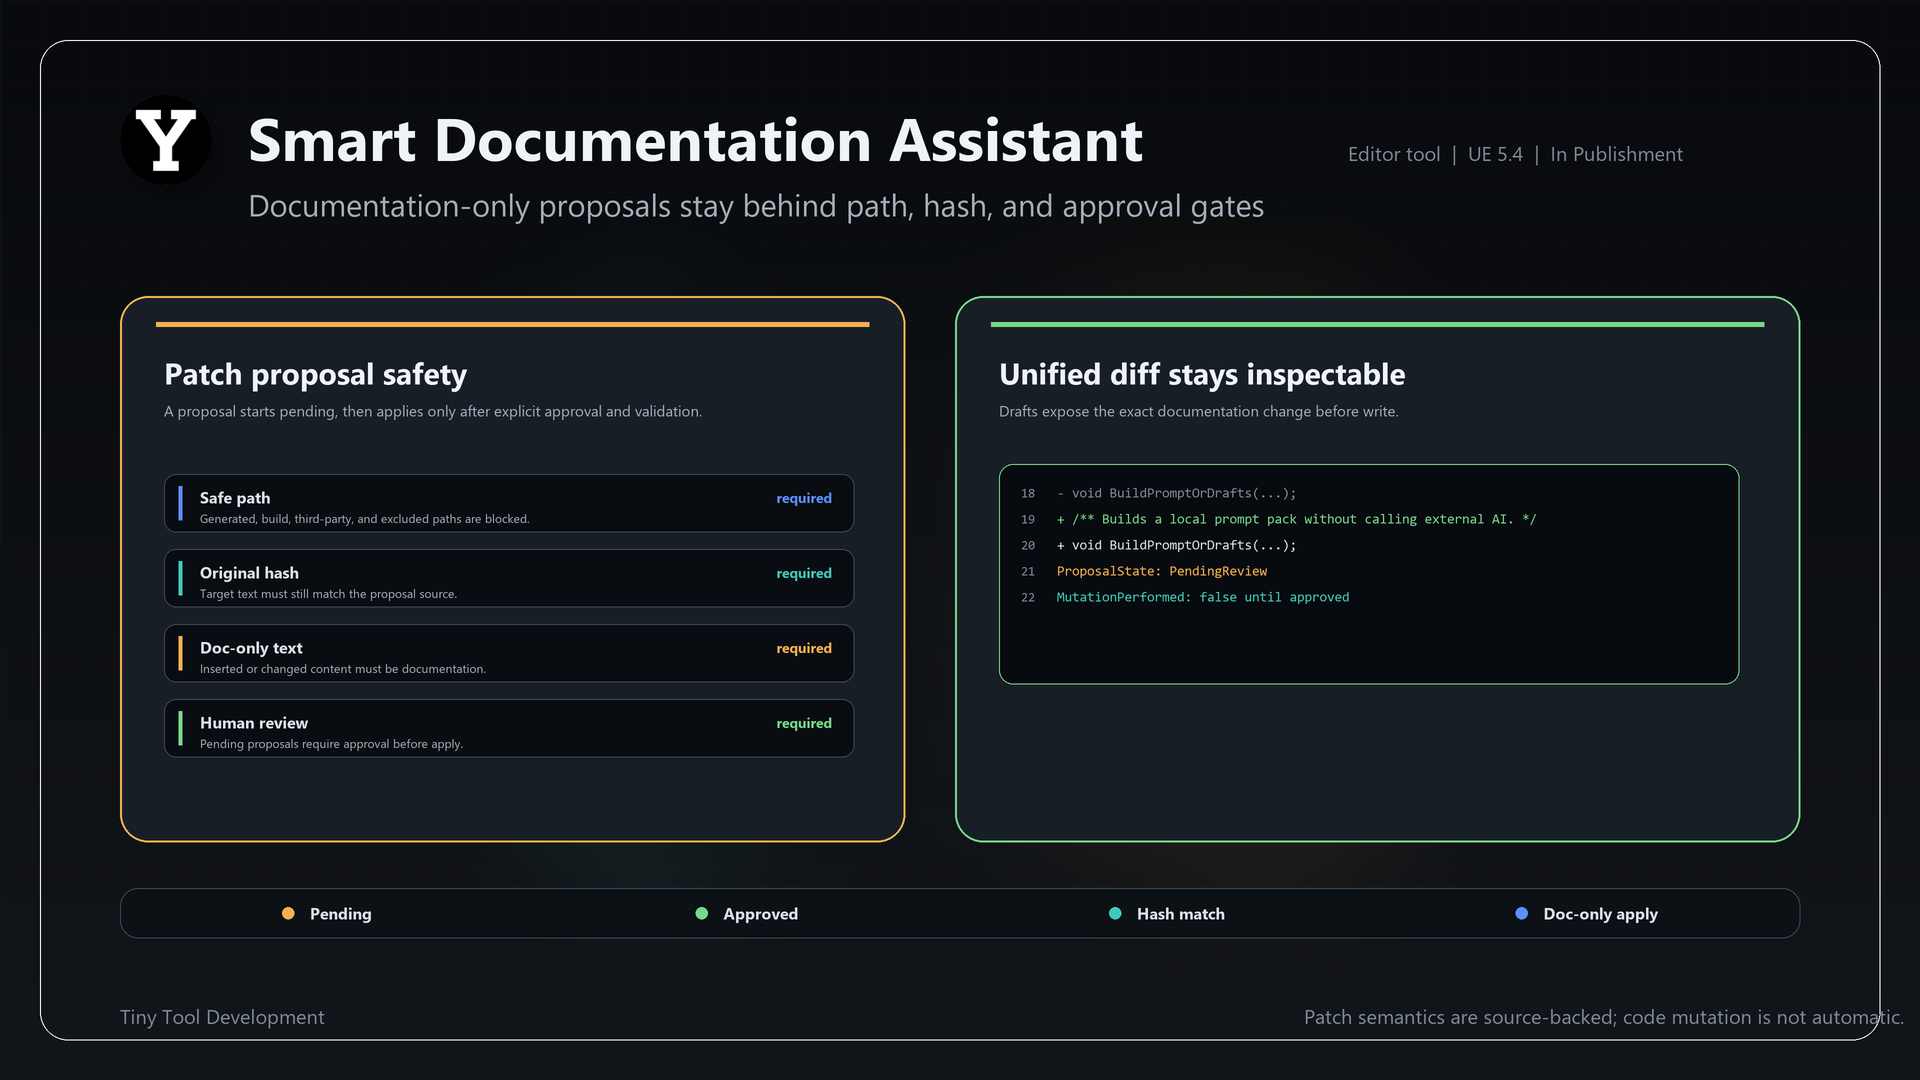The width and height of the screenshot is (1920, 1080).
Task: Click 'Target text must still match' description
Action: click(x=328, y=594)
